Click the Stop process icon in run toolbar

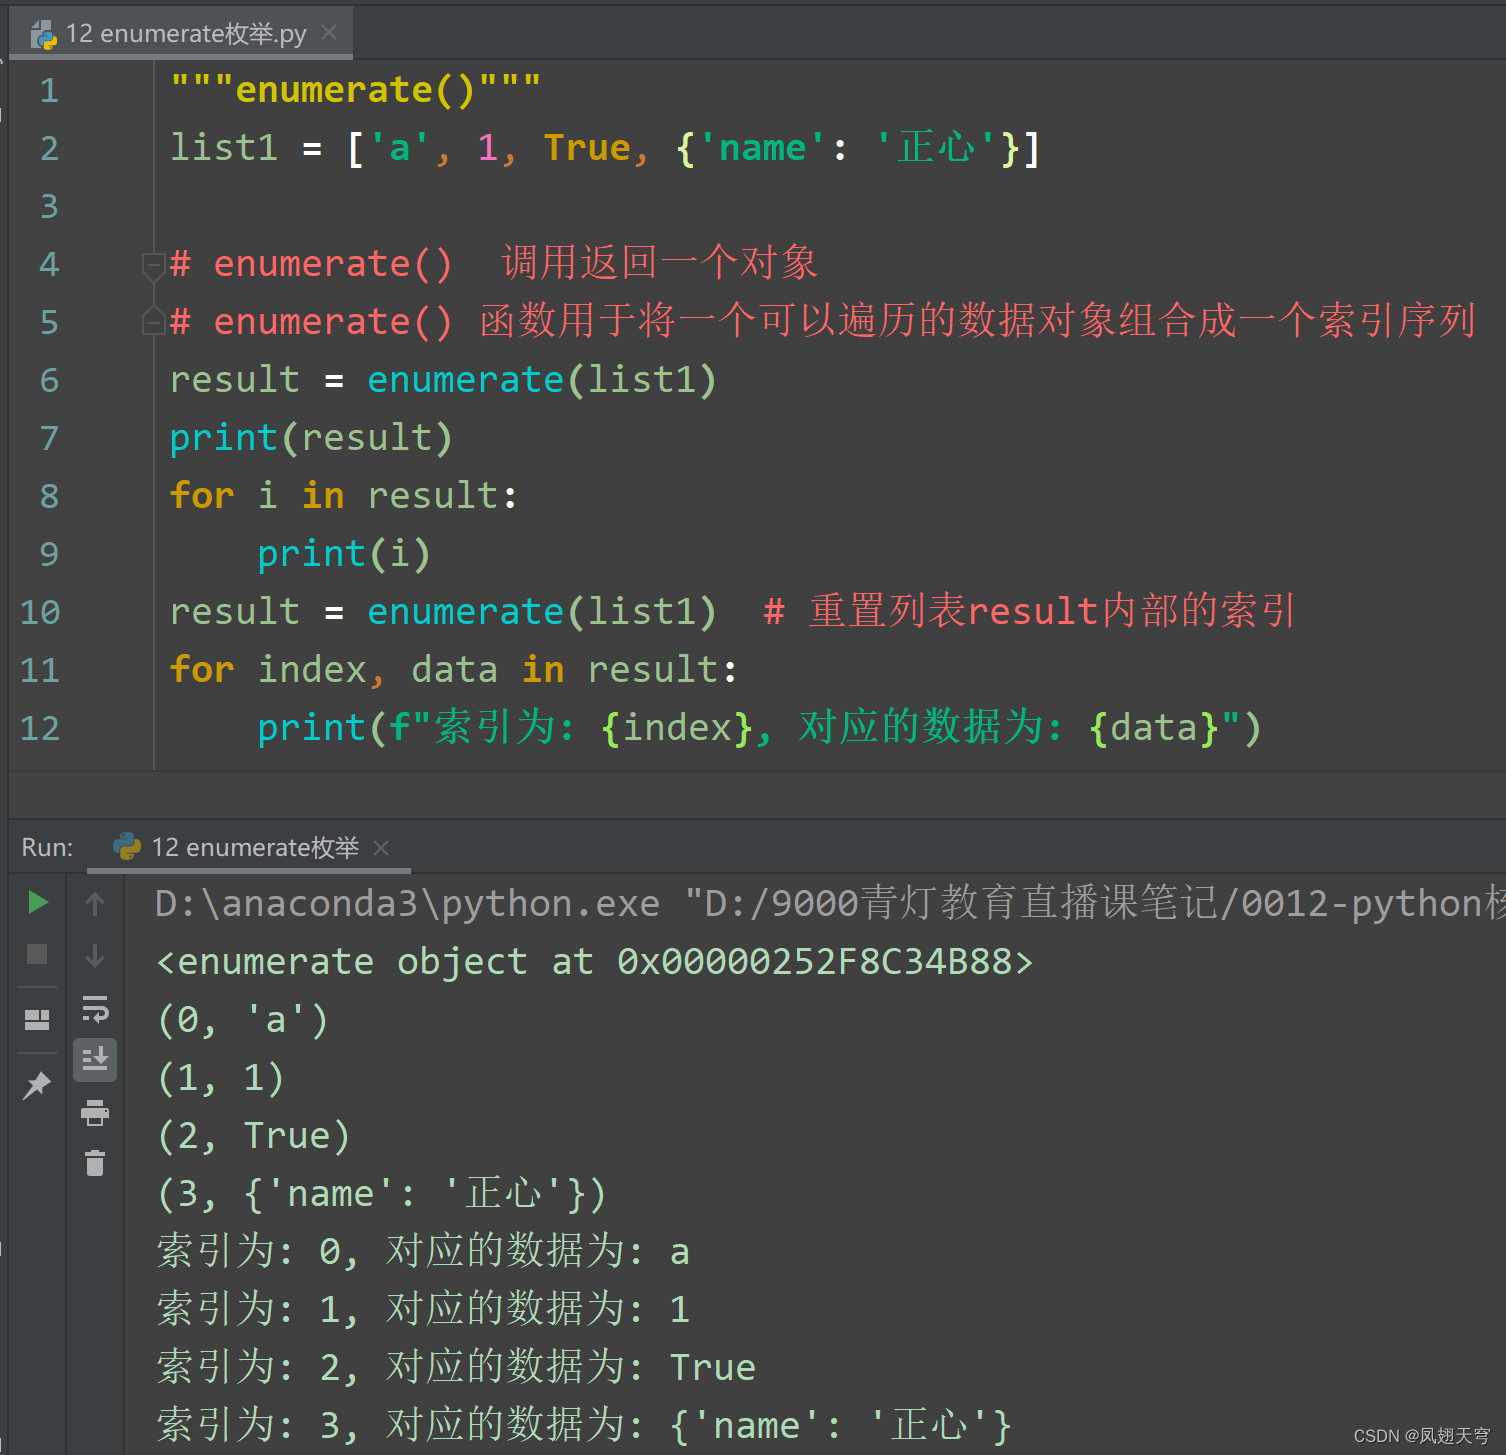click(37, 955)
